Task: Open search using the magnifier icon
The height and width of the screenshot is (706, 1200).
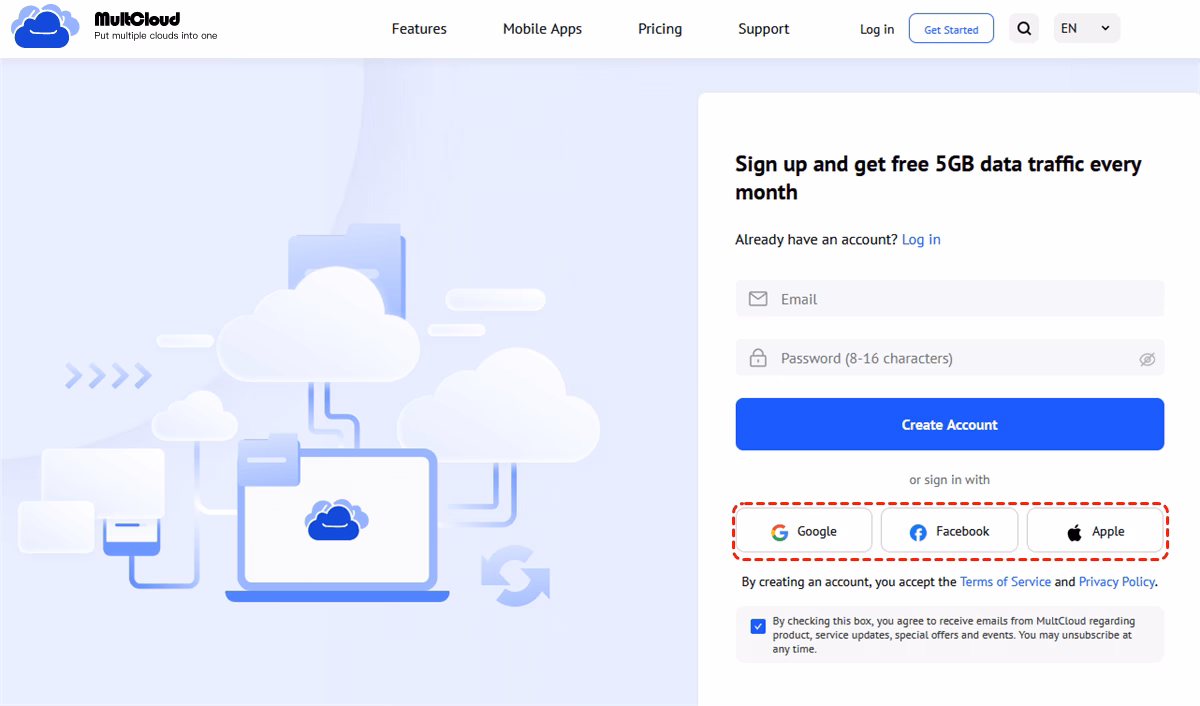Action: tap(1023, 28)
